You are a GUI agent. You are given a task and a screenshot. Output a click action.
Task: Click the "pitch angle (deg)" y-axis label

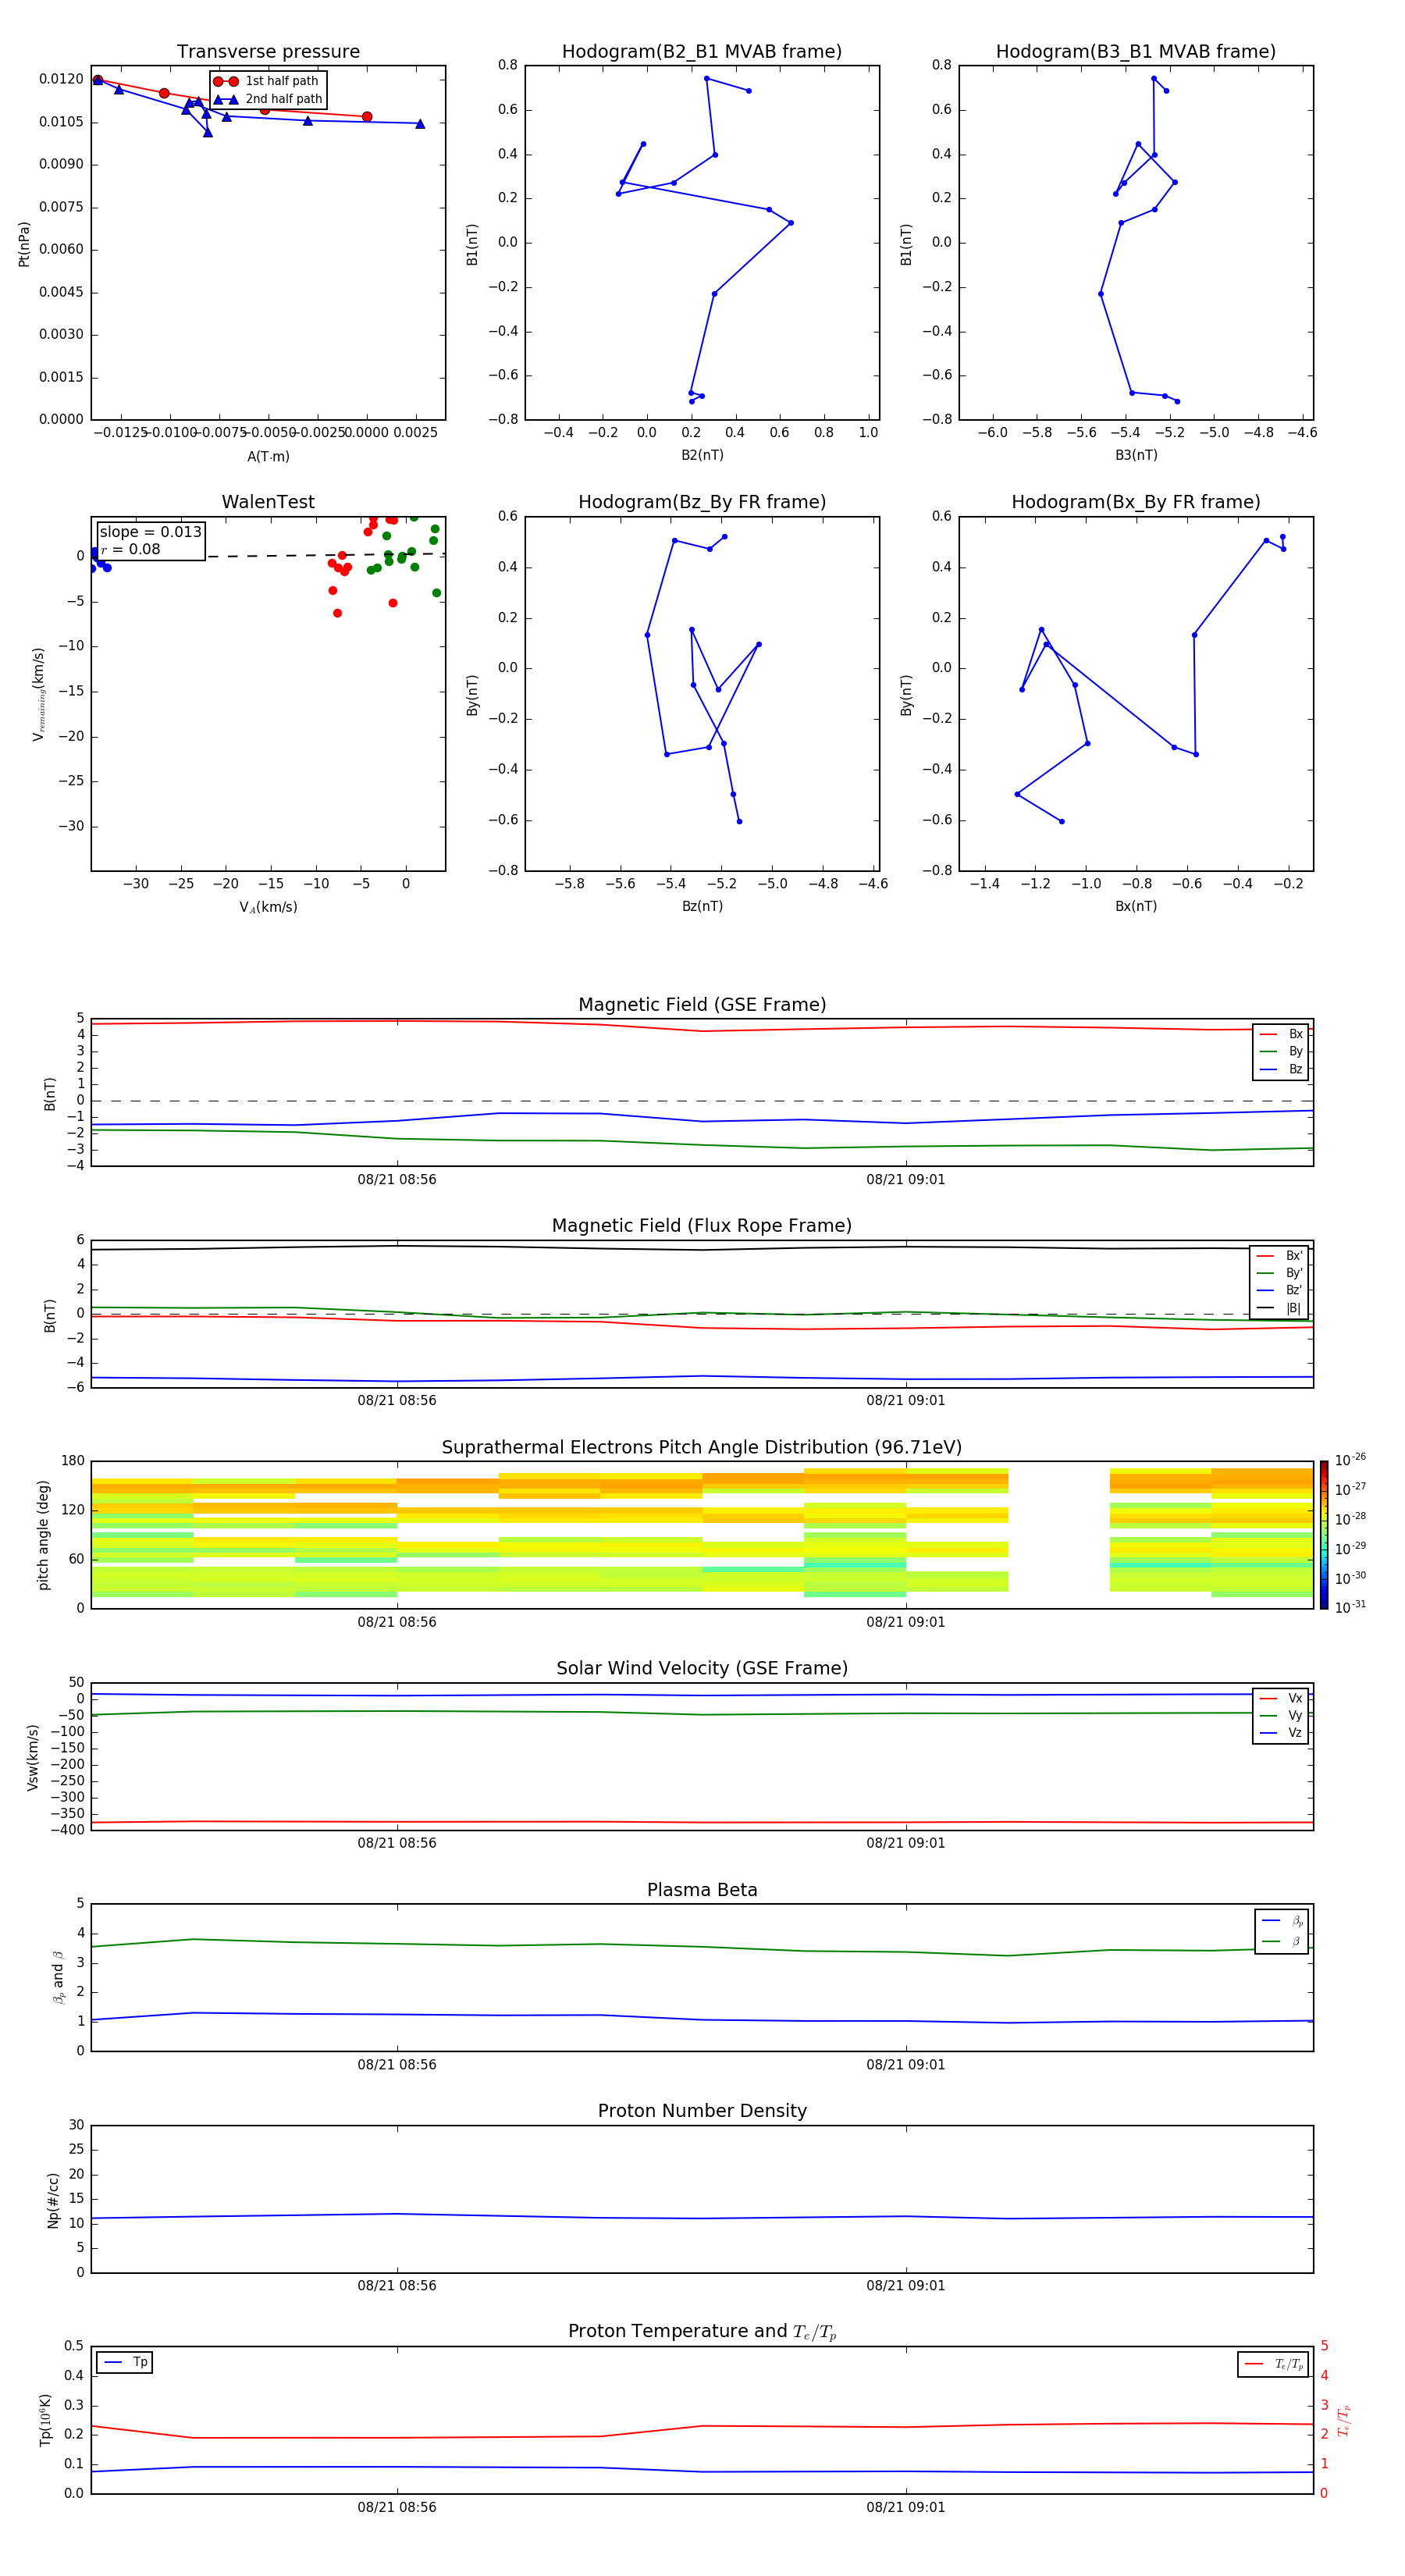tap(43, 1535)
